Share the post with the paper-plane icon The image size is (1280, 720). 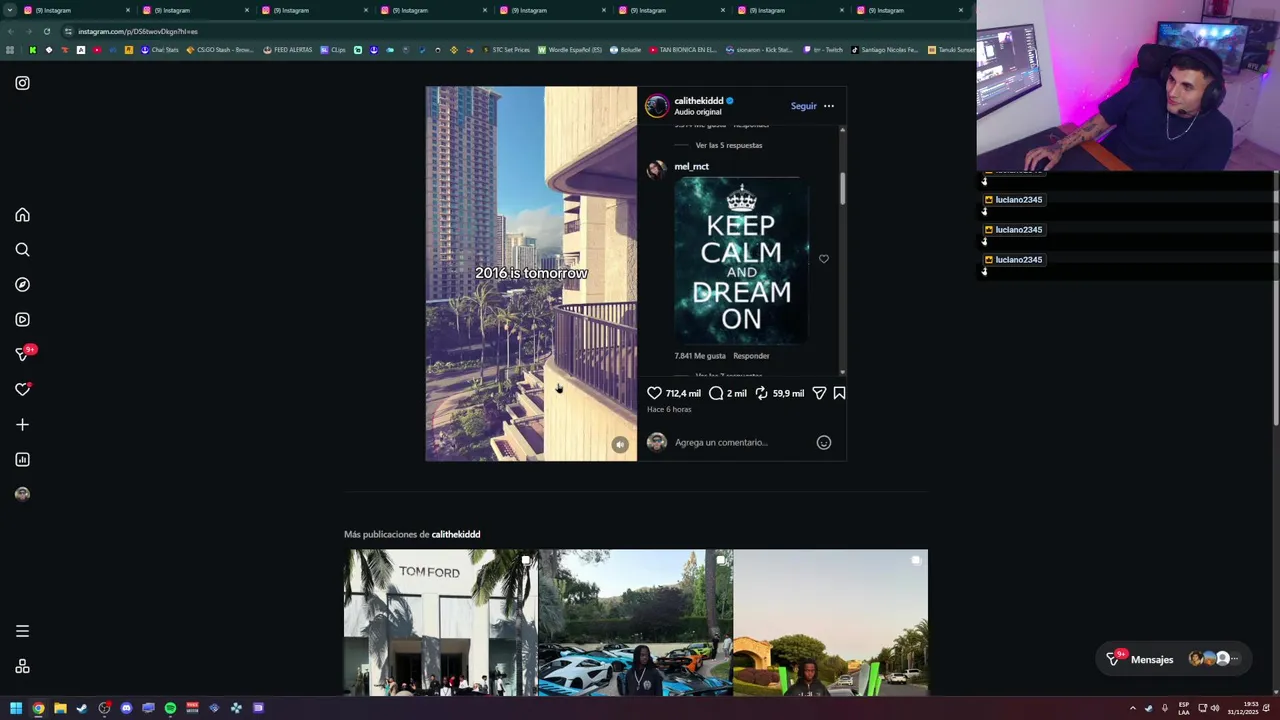819,393
